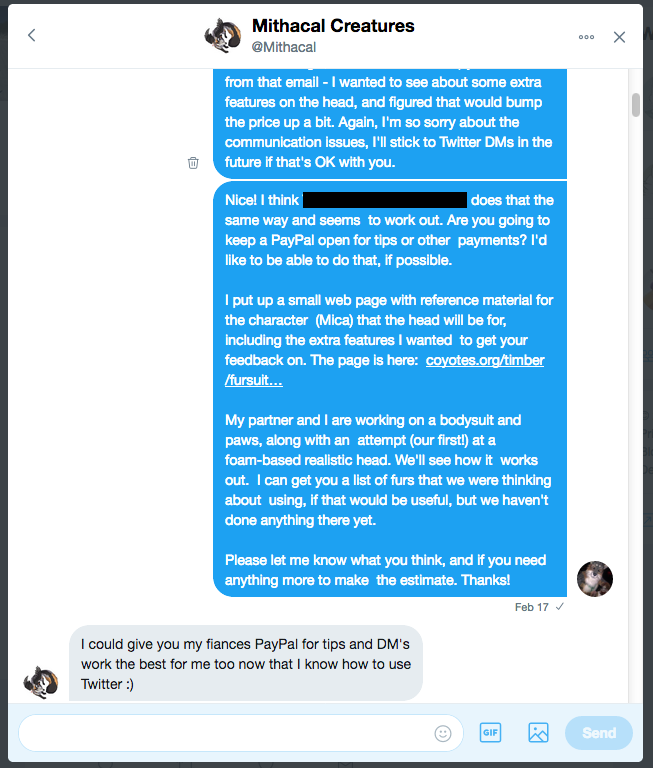This screenshot has width=653, height=768.
Task: Close the Mithacal Creatures conversation
Action: click(x=620, y=37)
